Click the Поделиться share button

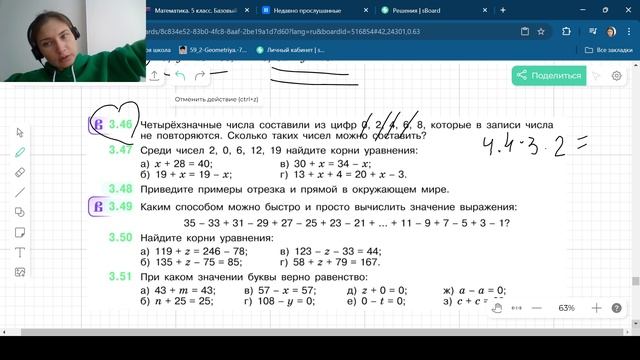point(549,76)
